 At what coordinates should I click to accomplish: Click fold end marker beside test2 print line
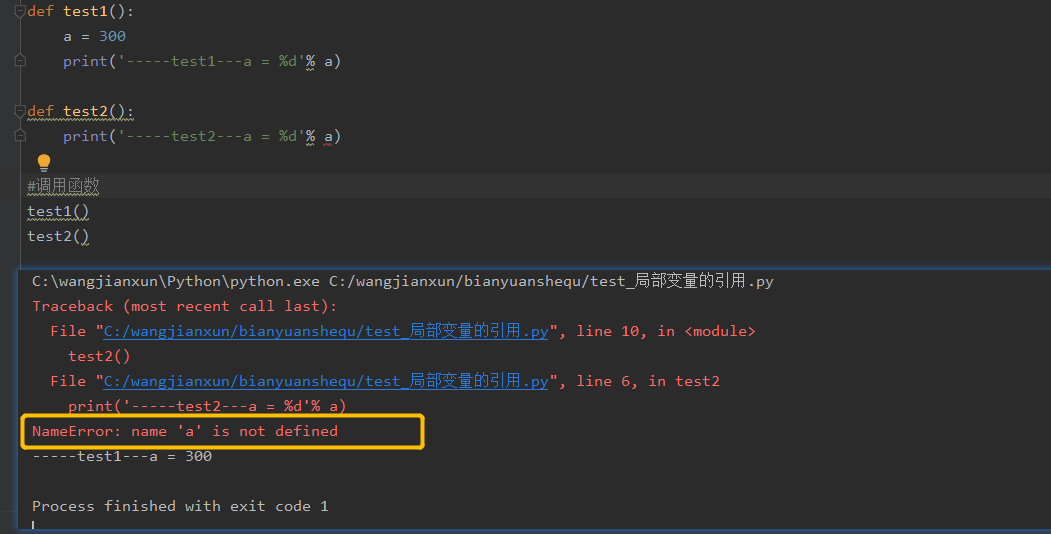click(20, 136)
